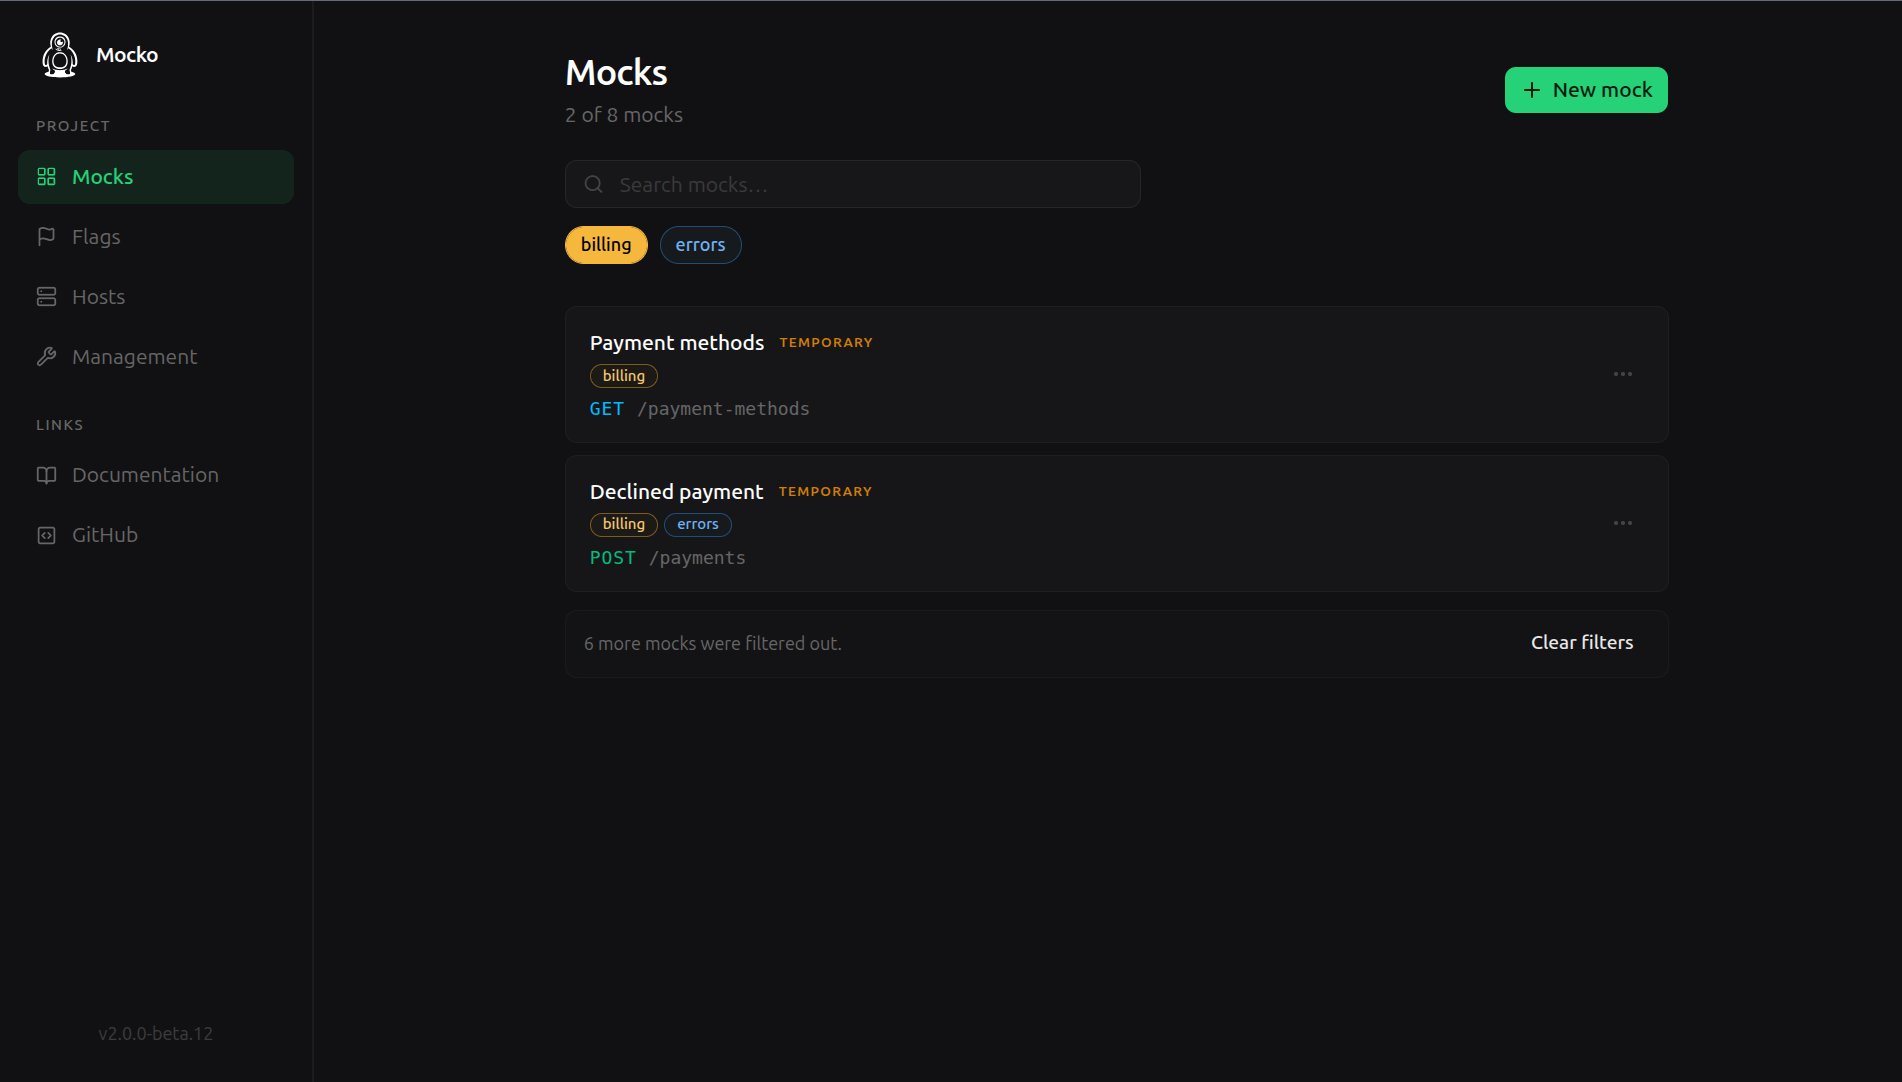Click the GET /payment-methods route text

(700, 409)
